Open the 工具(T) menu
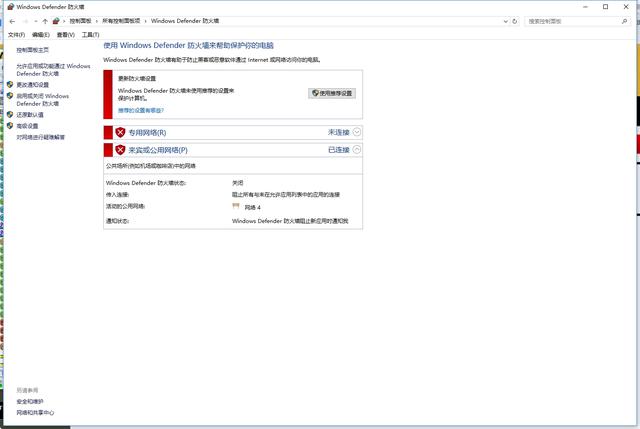The image size is (640, 429). click(x=91, y=35)
